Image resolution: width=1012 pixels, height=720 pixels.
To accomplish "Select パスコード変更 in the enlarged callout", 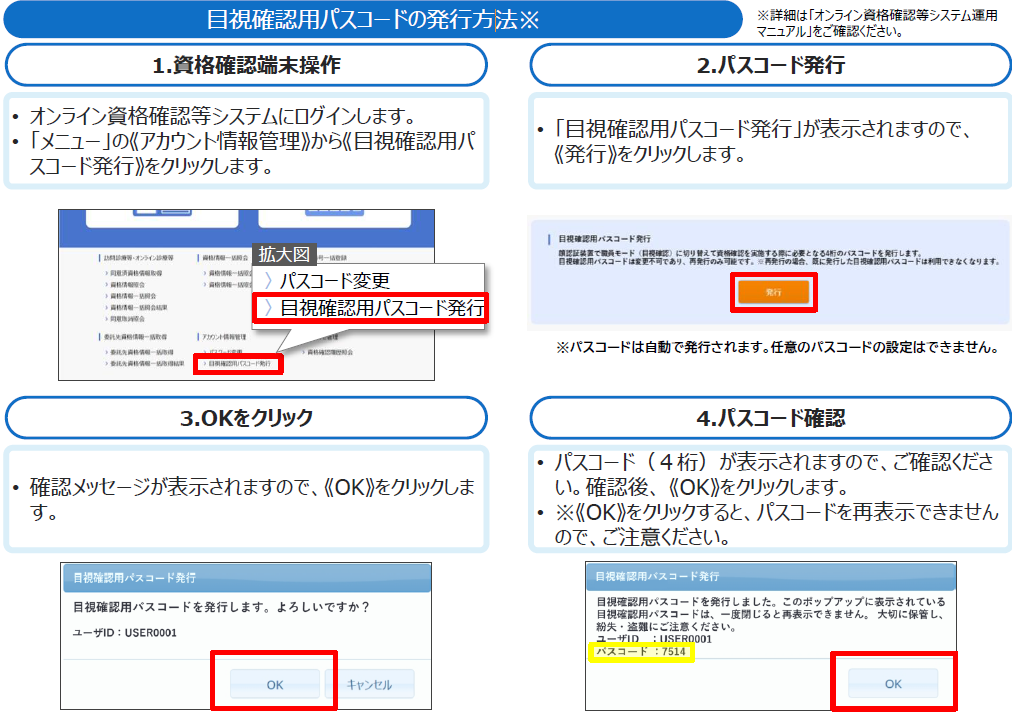I will pos(335,281).
